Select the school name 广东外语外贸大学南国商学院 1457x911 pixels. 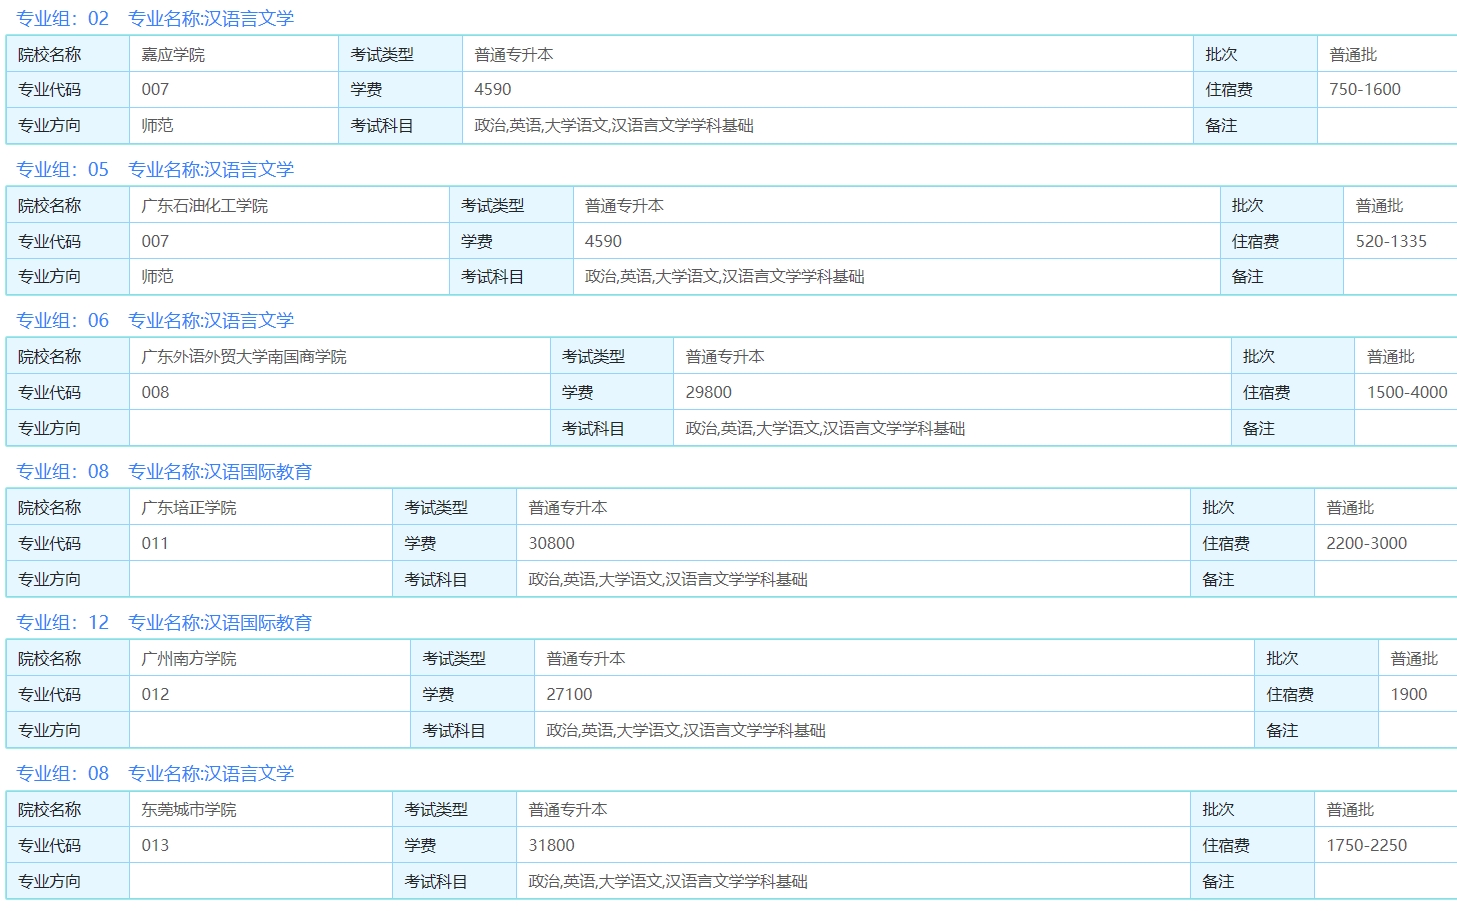[244, 357]
